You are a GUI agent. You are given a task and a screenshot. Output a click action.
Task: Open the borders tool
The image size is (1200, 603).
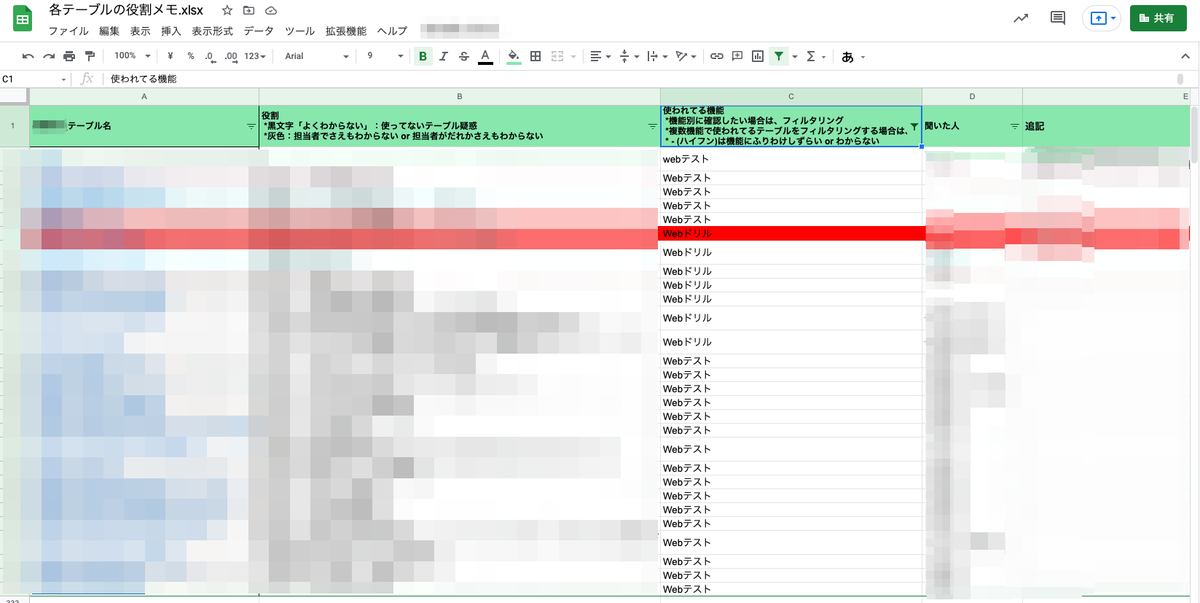tap(535, 57)
